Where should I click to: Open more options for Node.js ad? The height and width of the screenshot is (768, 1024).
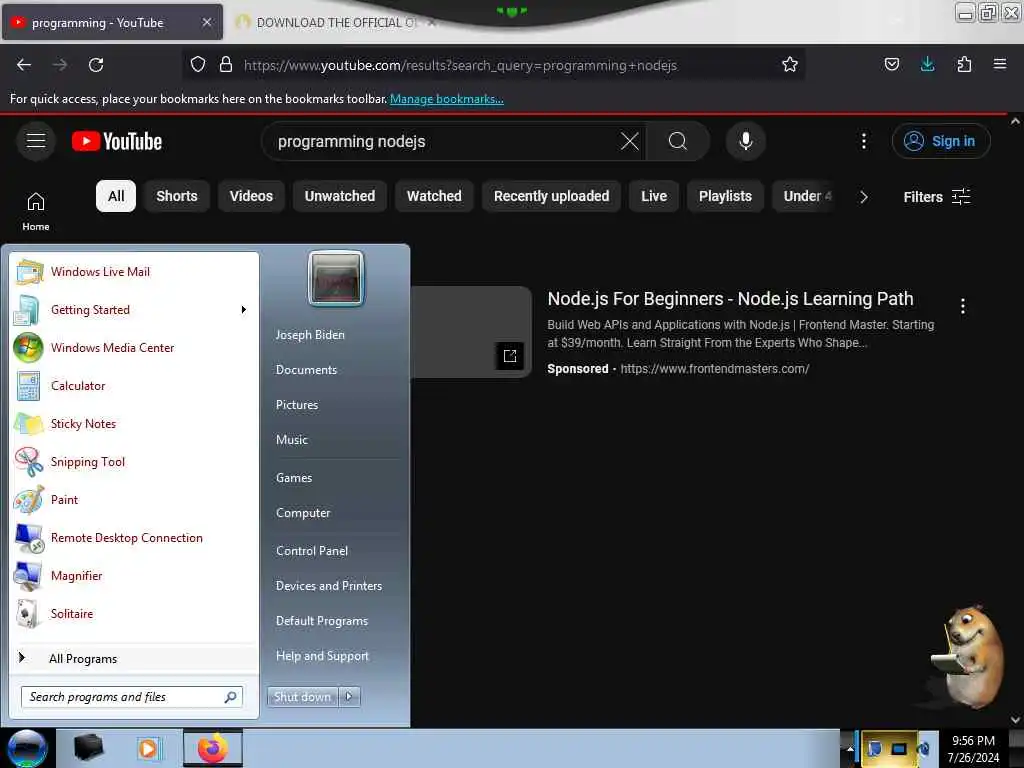click(963, 306)
